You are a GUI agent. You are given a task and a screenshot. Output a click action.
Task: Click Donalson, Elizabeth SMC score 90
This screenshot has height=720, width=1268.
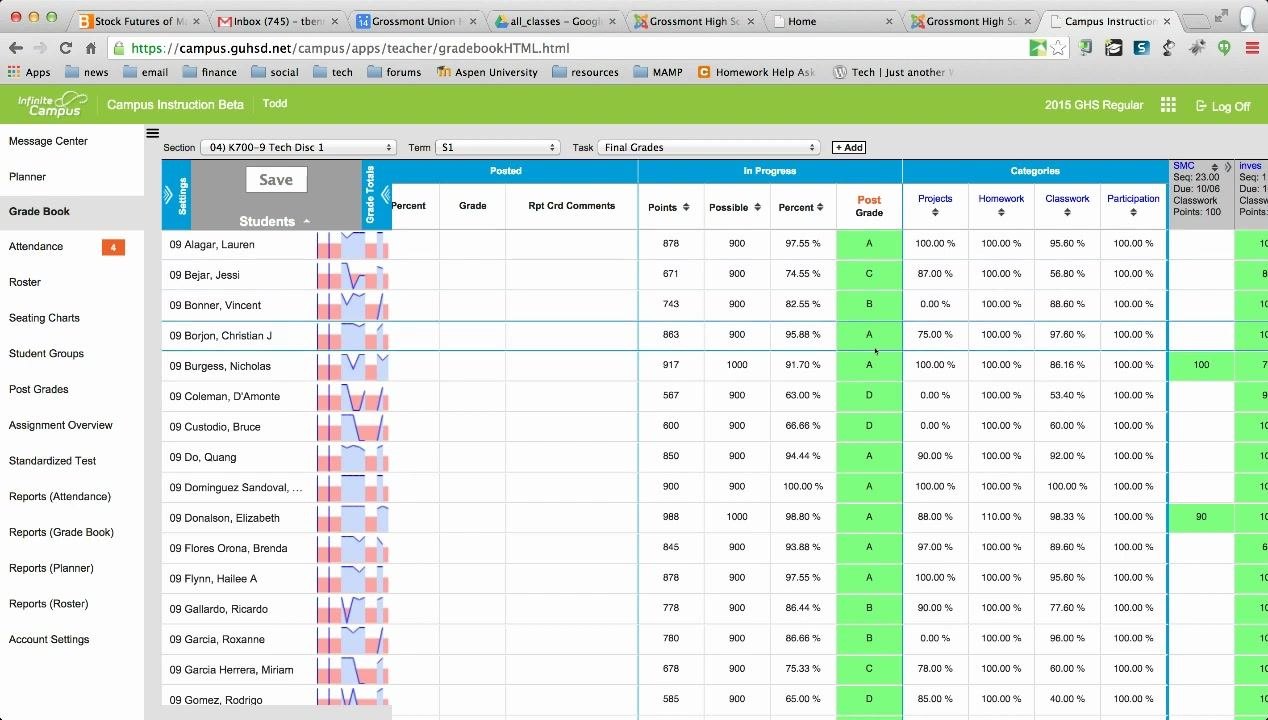[x=1201, y=517]
